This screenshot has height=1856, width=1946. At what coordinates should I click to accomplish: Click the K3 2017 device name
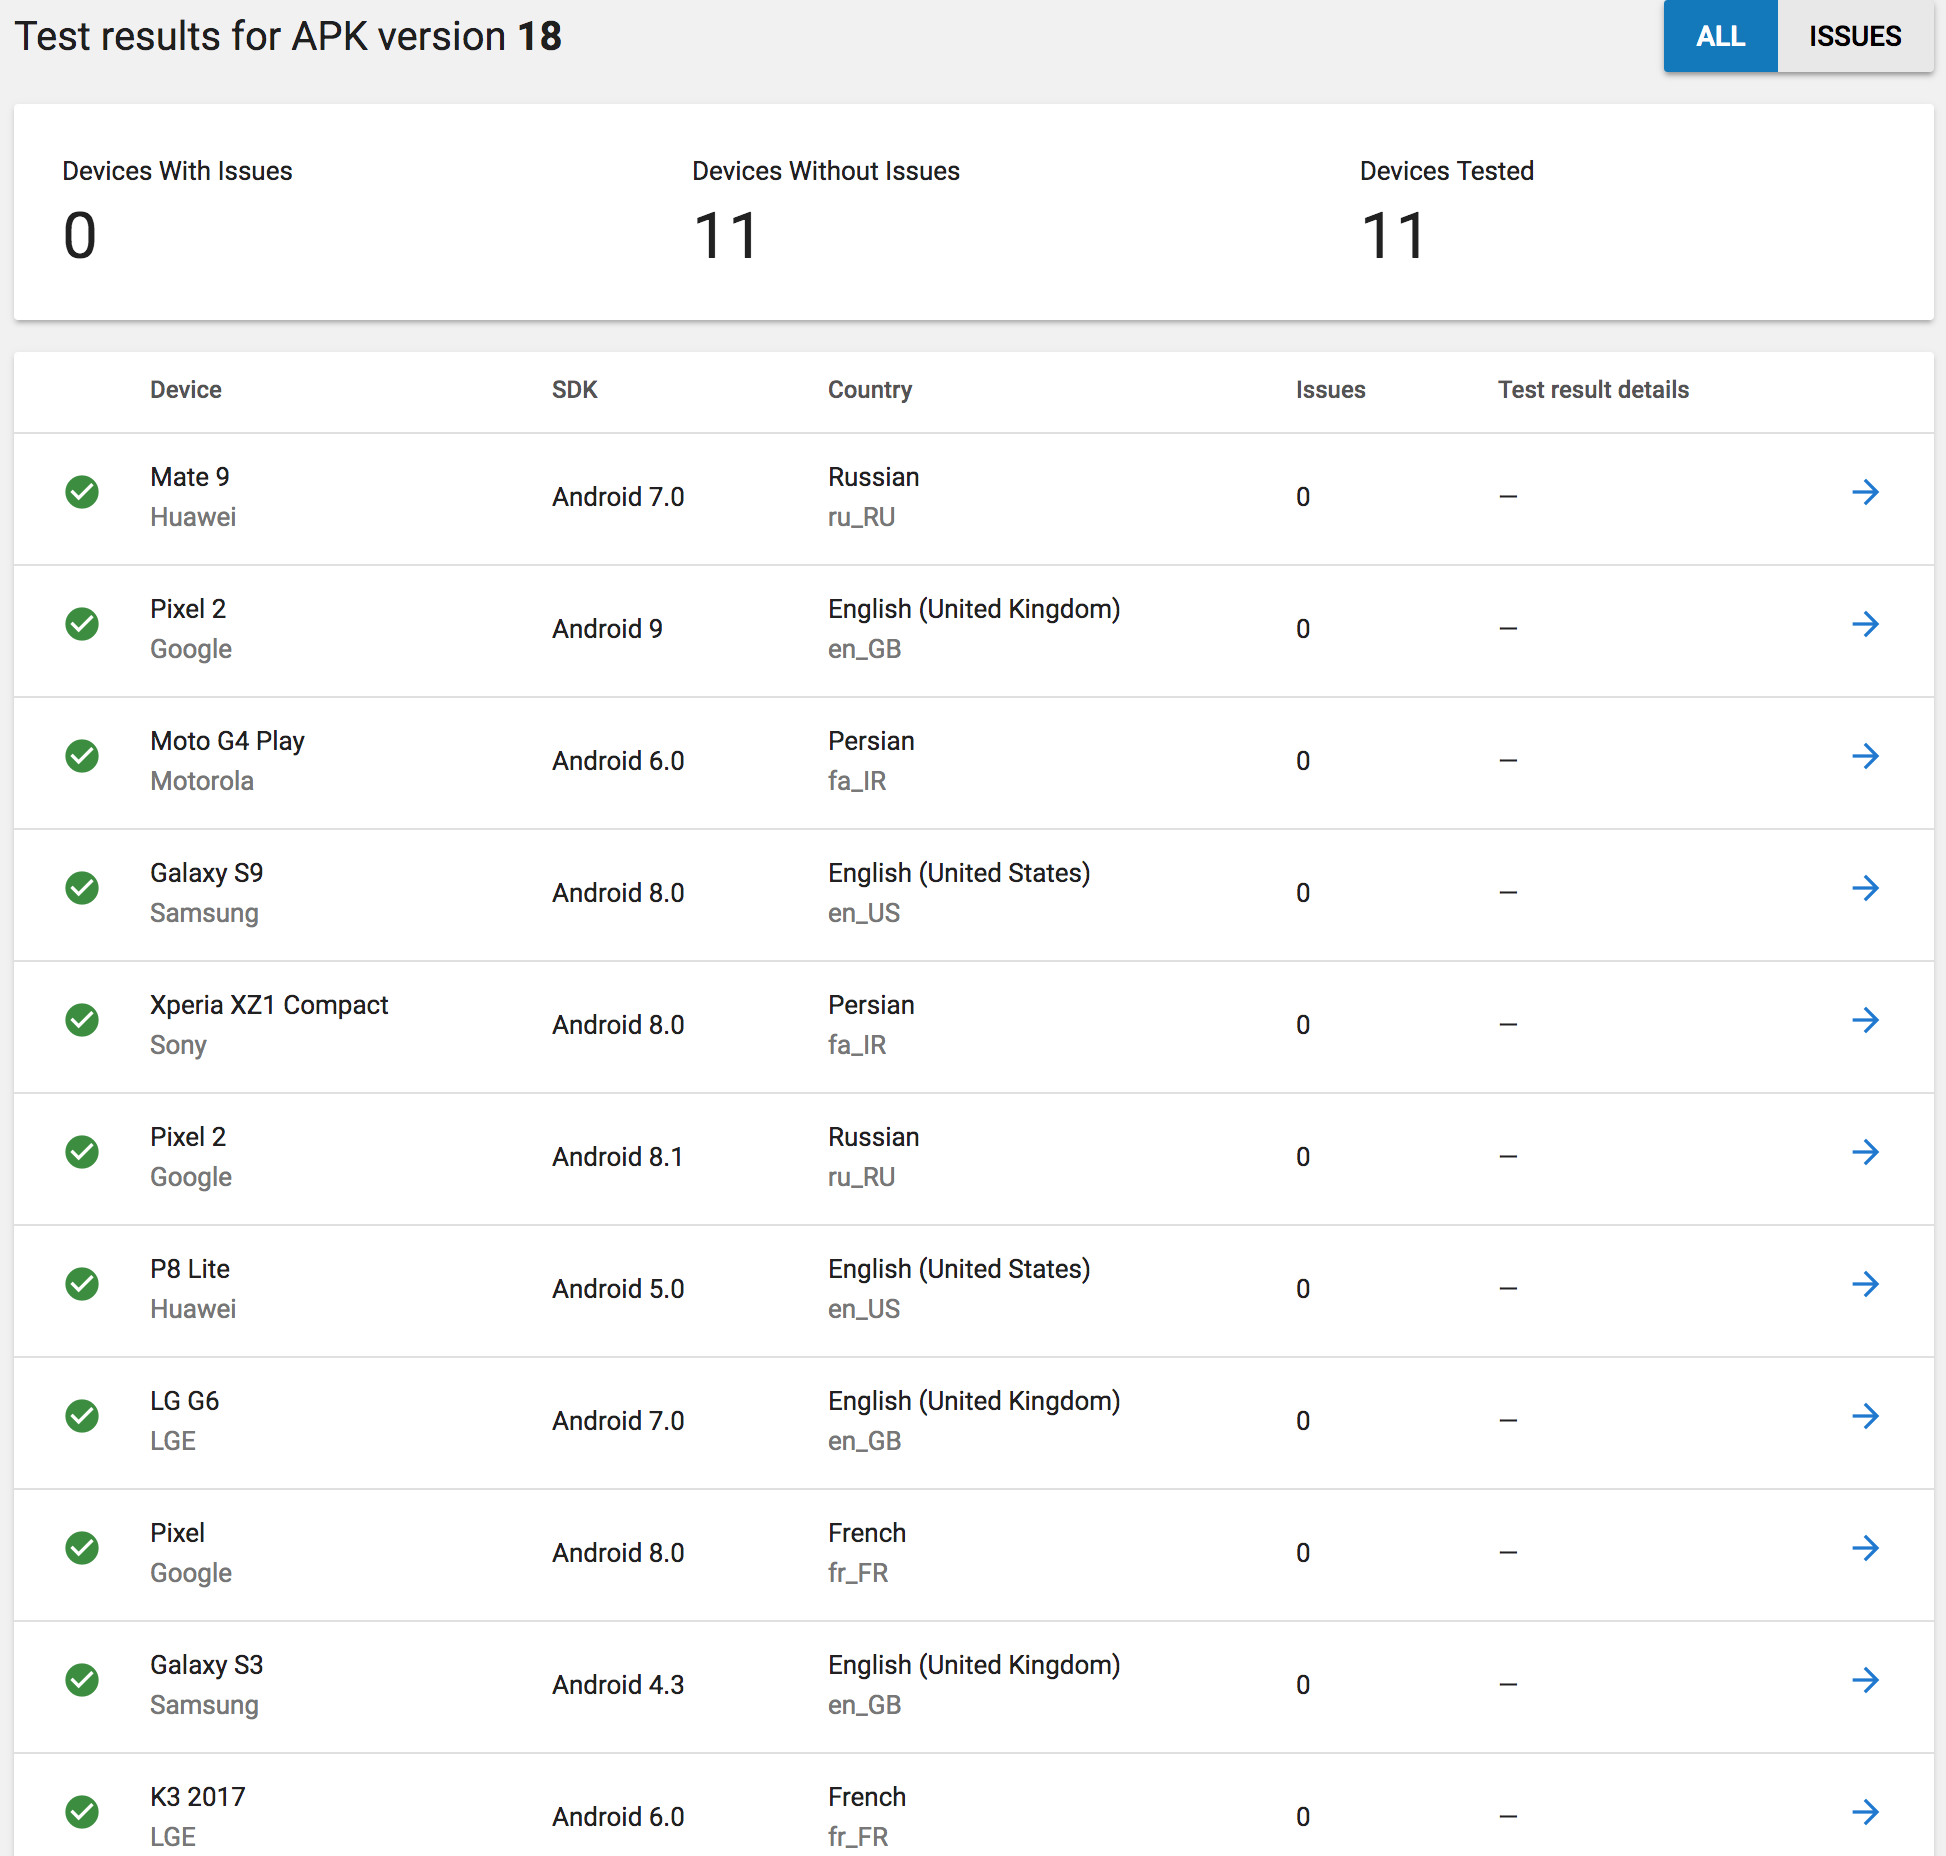click(x=198, y=1798)
